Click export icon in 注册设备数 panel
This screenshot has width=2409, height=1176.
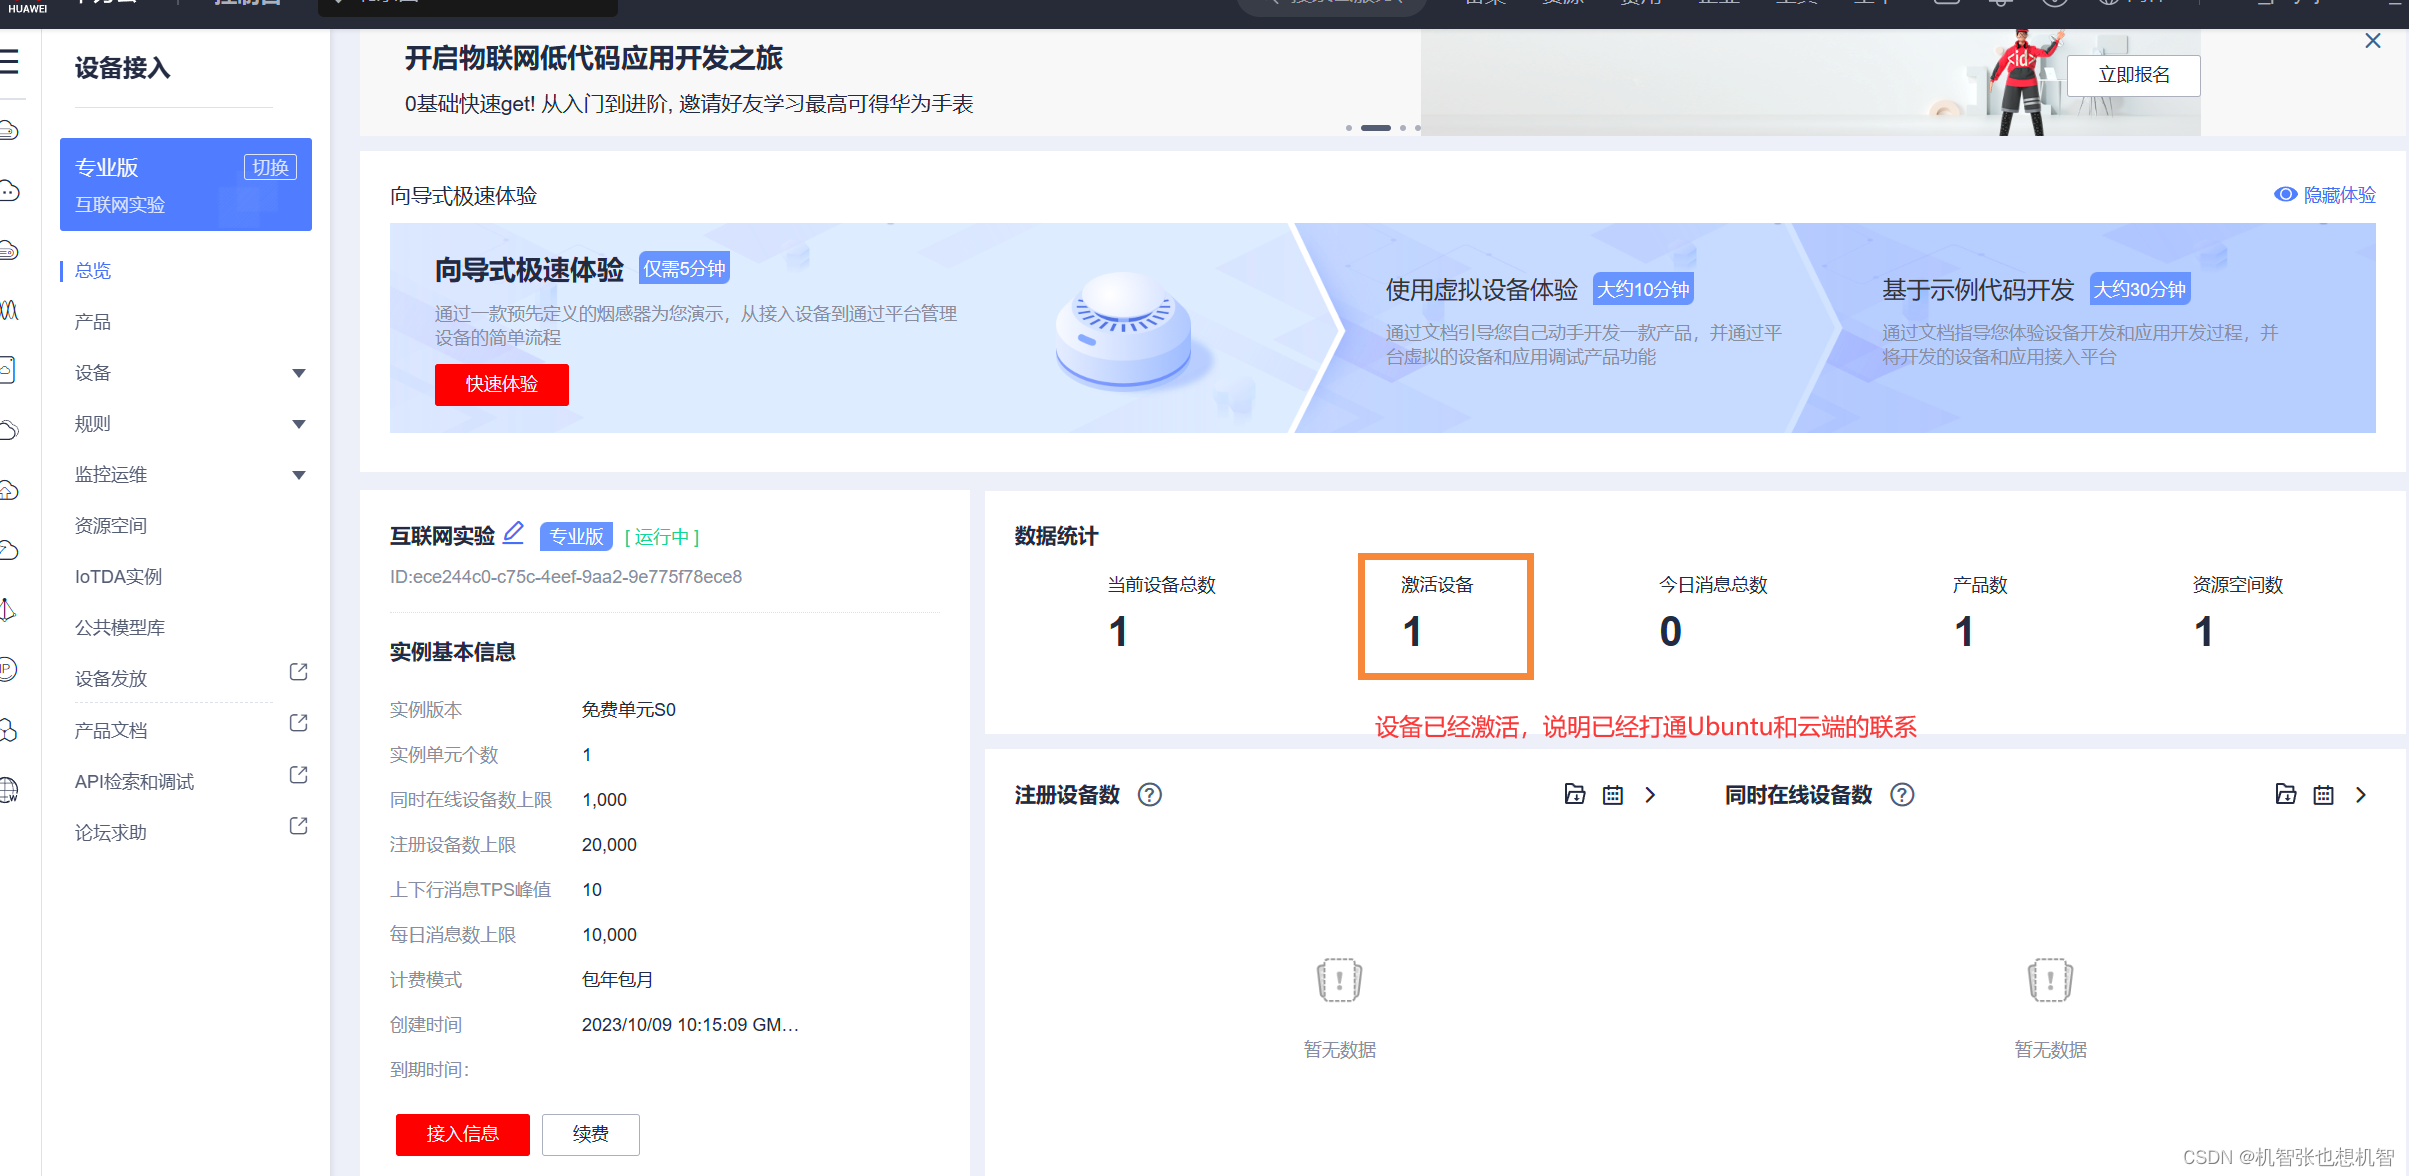pos(1575,794)
